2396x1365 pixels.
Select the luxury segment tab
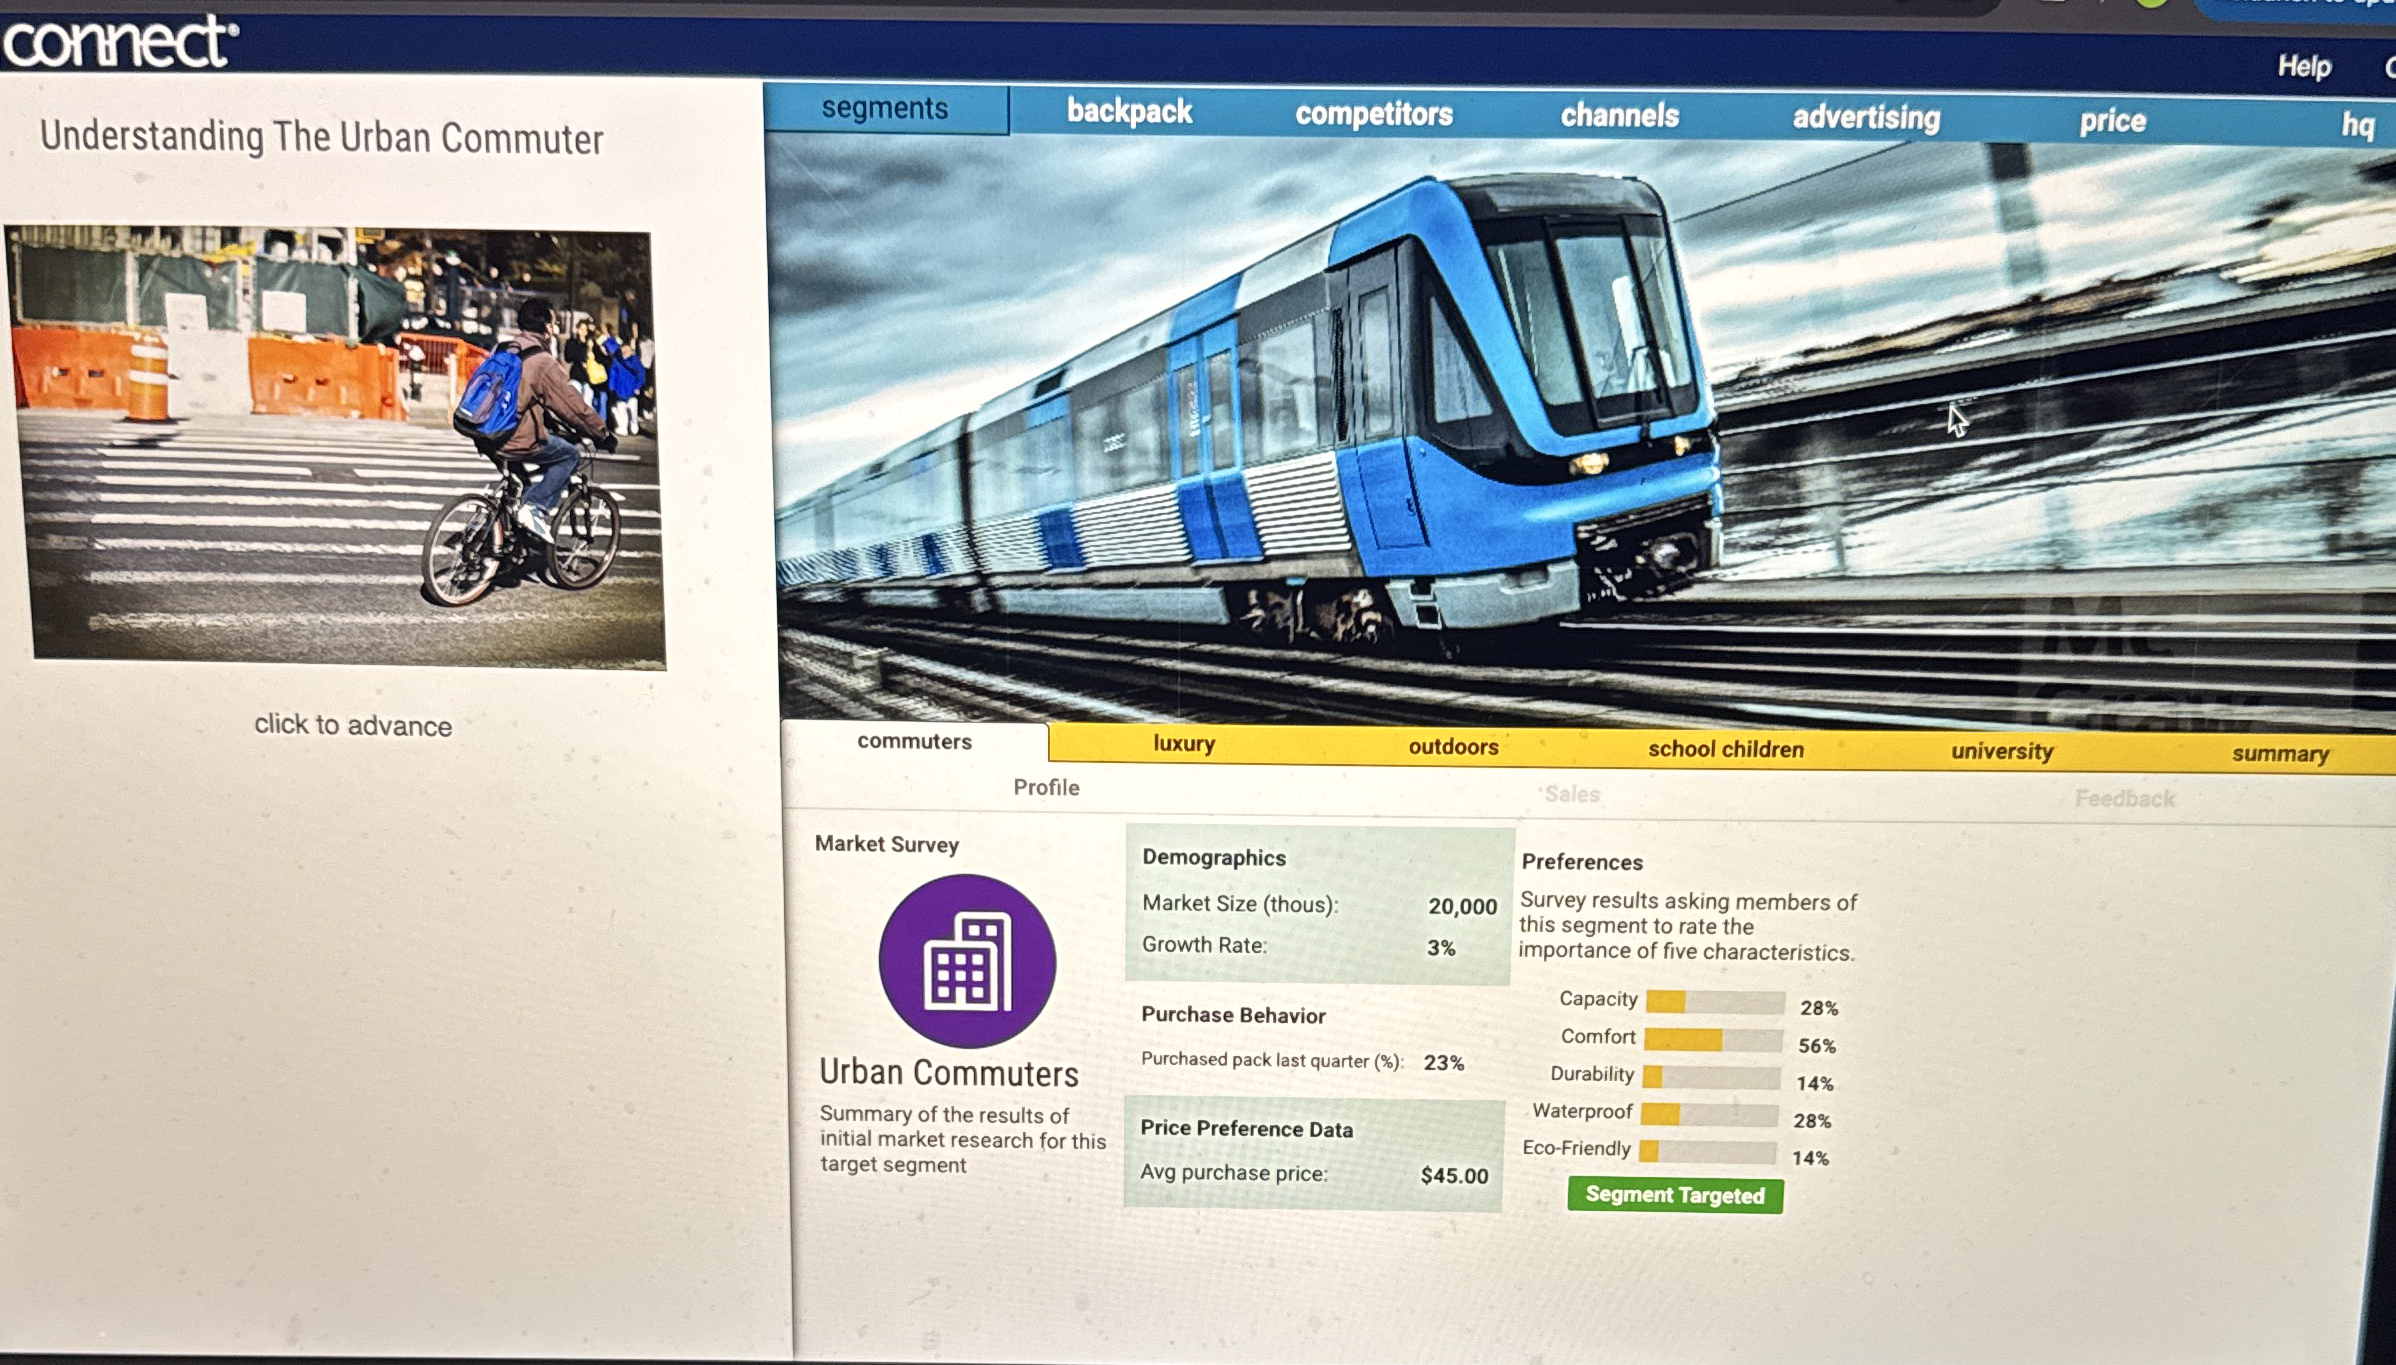click(1183, 743)
